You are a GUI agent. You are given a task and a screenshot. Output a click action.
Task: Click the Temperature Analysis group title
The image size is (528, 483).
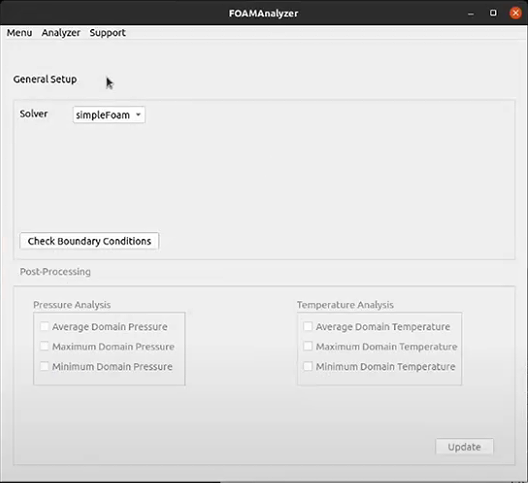(x=345, y=305)
